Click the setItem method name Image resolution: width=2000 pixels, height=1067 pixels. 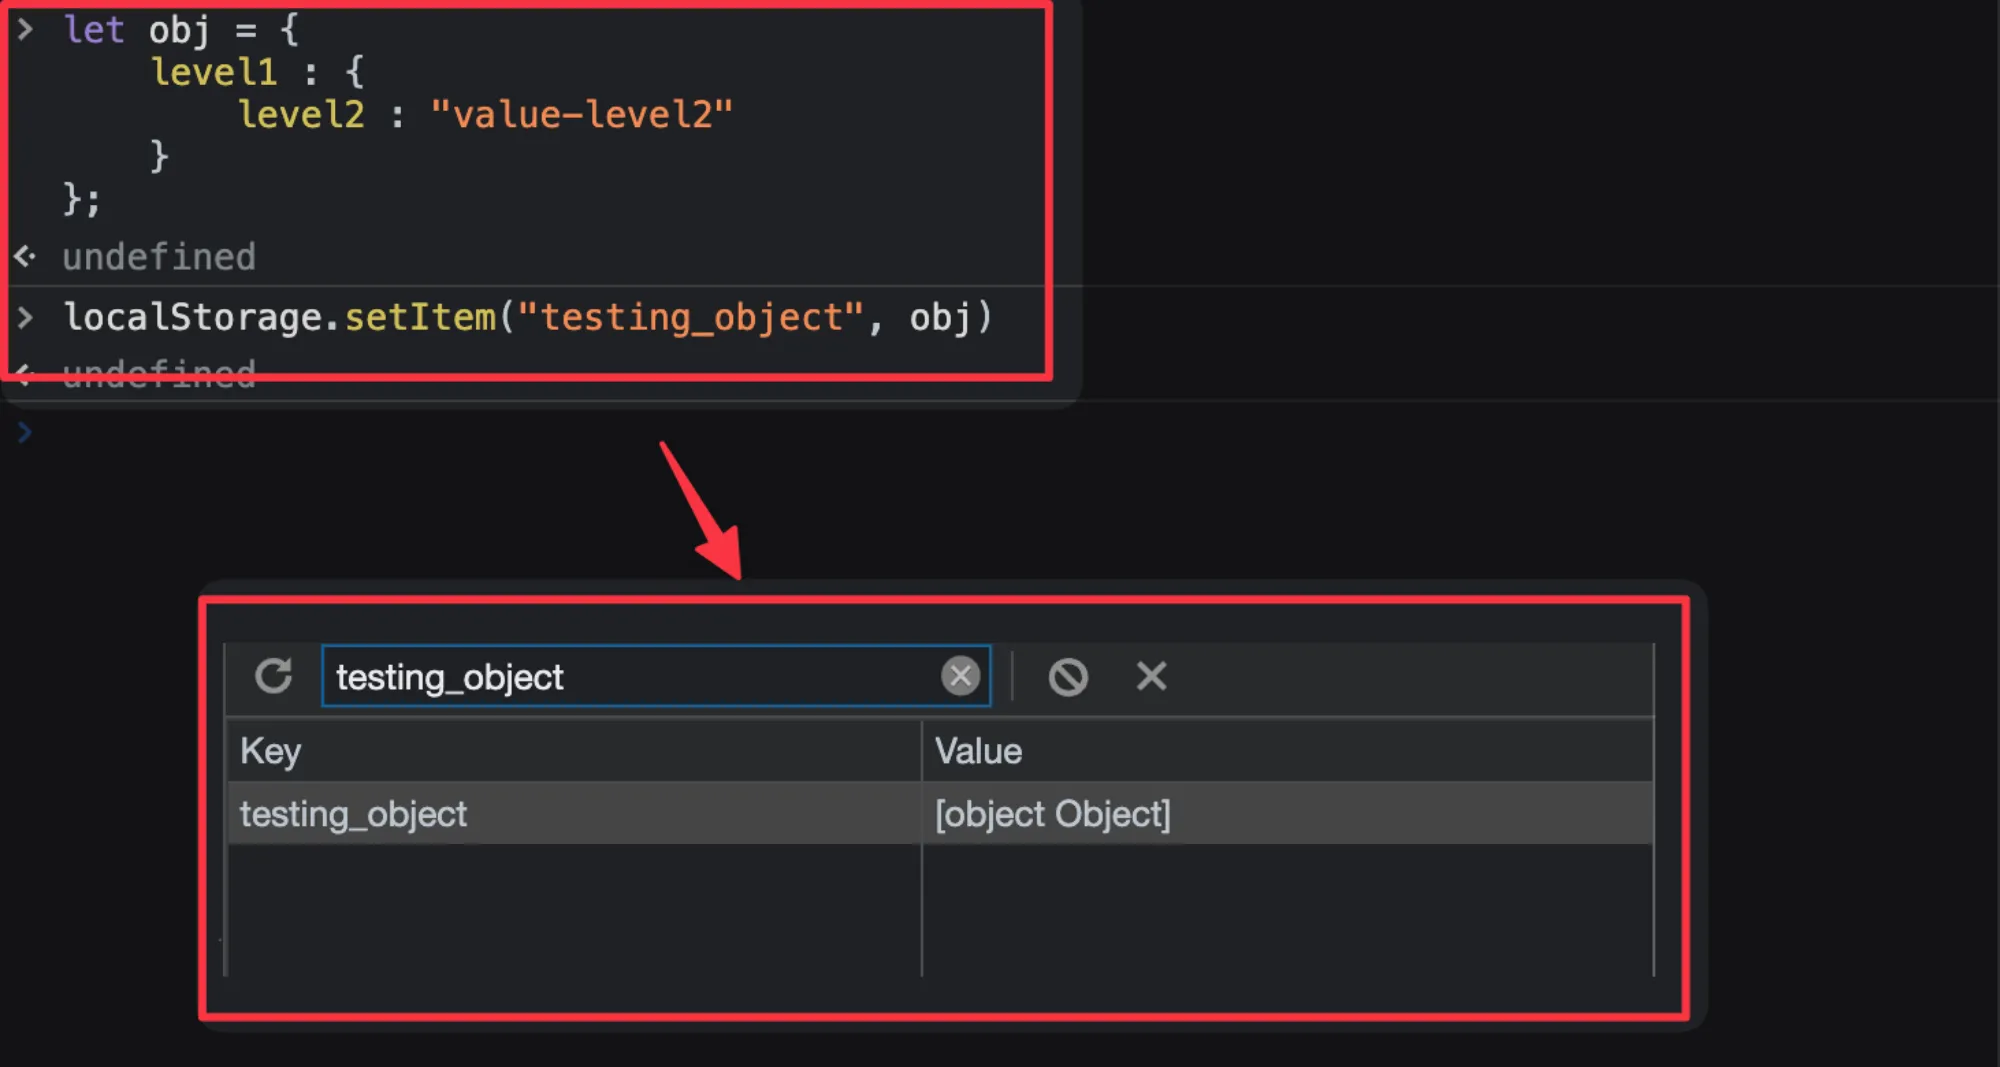pyautogui.click(x=420, y=318)
